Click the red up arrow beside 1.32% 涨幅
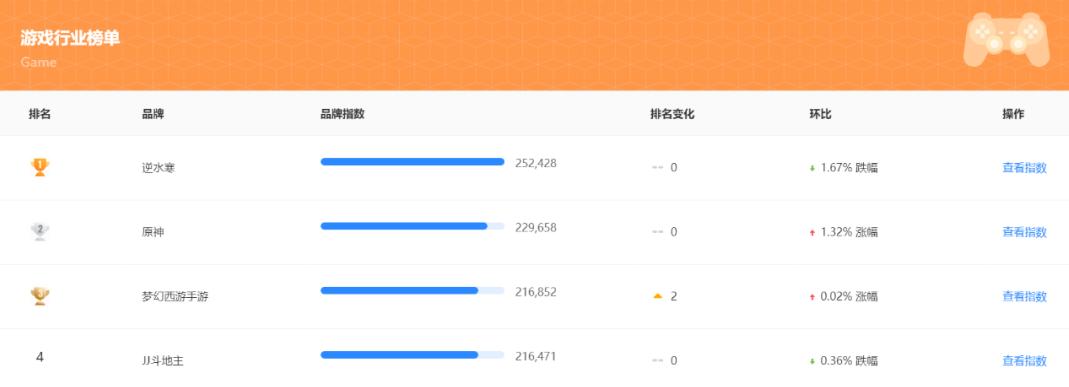The image size is (1069, 387). [x=812, y=232]
